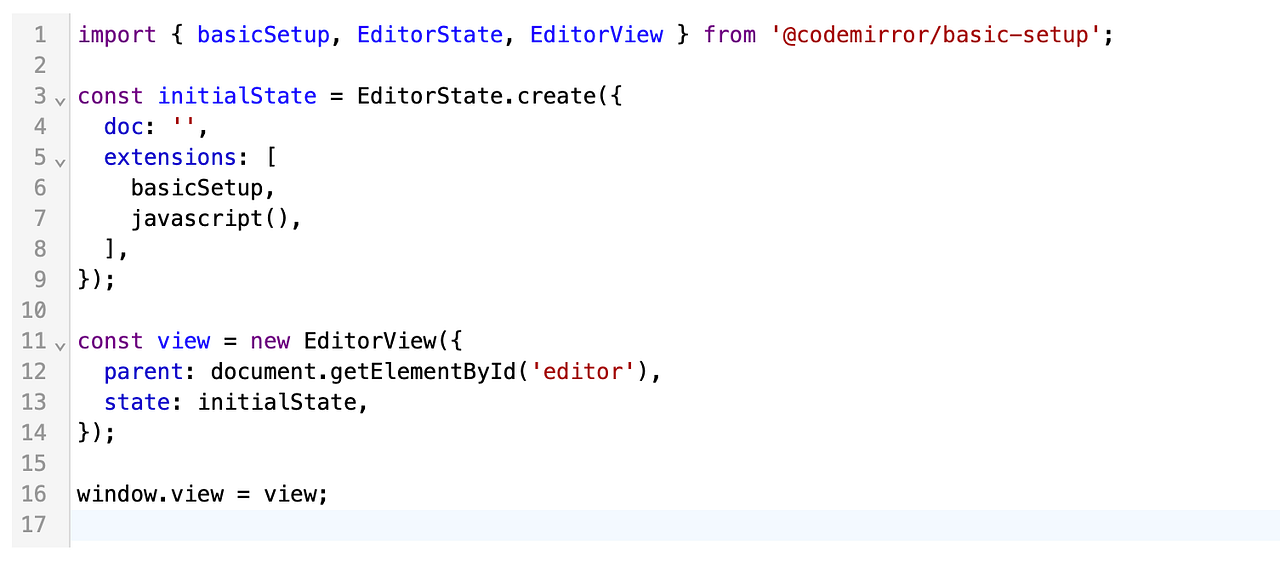Viewport: 1280px width, 583px height.
Task: Click the 'editor' string inside getElementById
Action: point(583,371)
